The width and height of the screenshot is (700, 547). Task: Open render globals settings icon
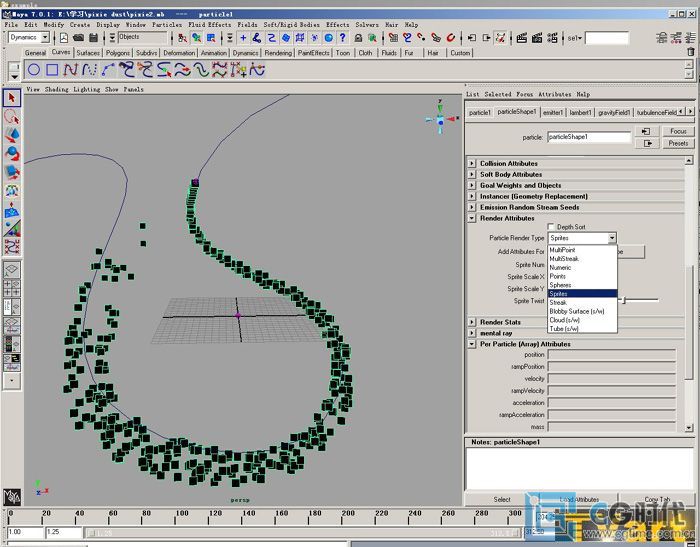pos(552,38)
